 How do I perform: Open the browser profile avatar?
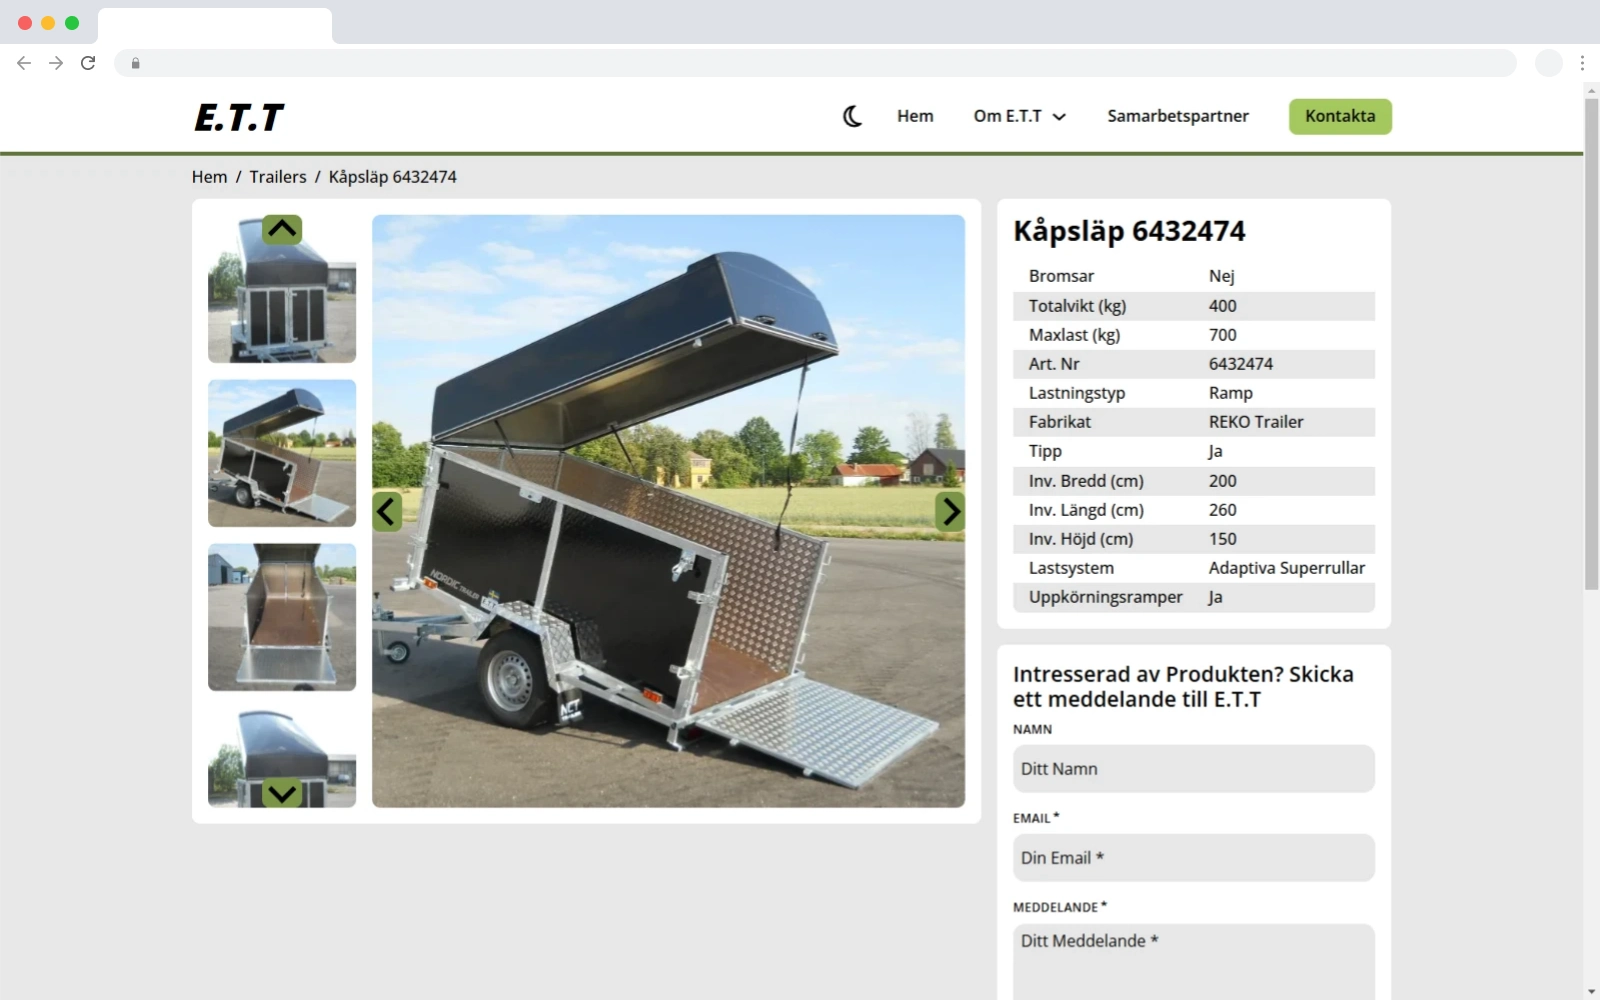pos(1549,63)
